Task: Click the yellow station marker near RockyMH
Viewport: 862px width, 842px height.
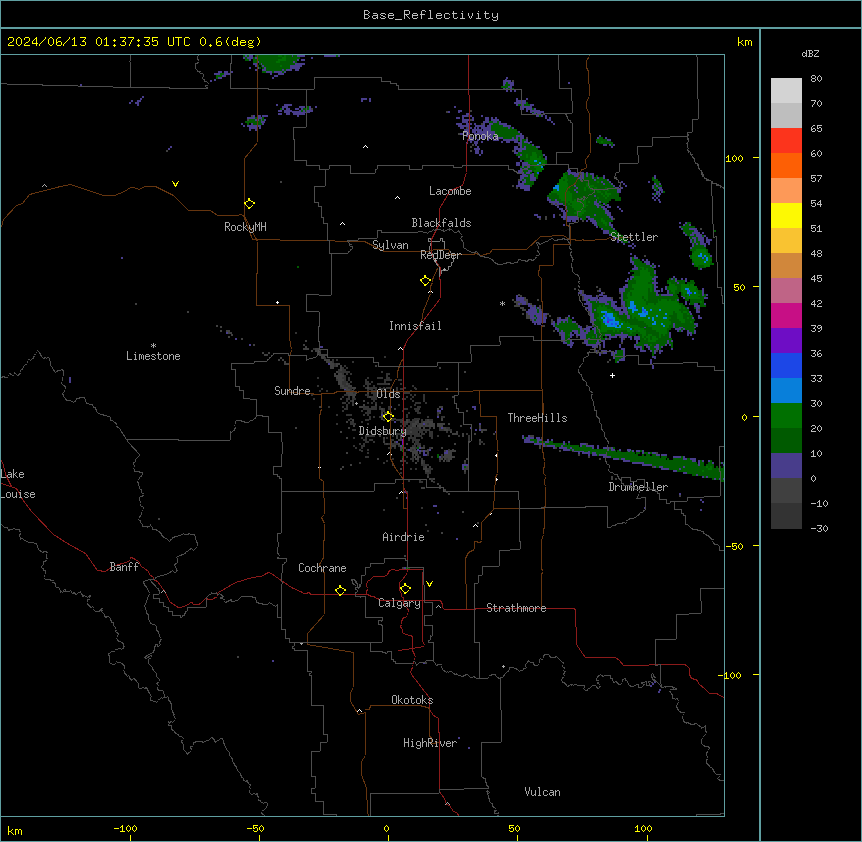Action: [249, 203]
